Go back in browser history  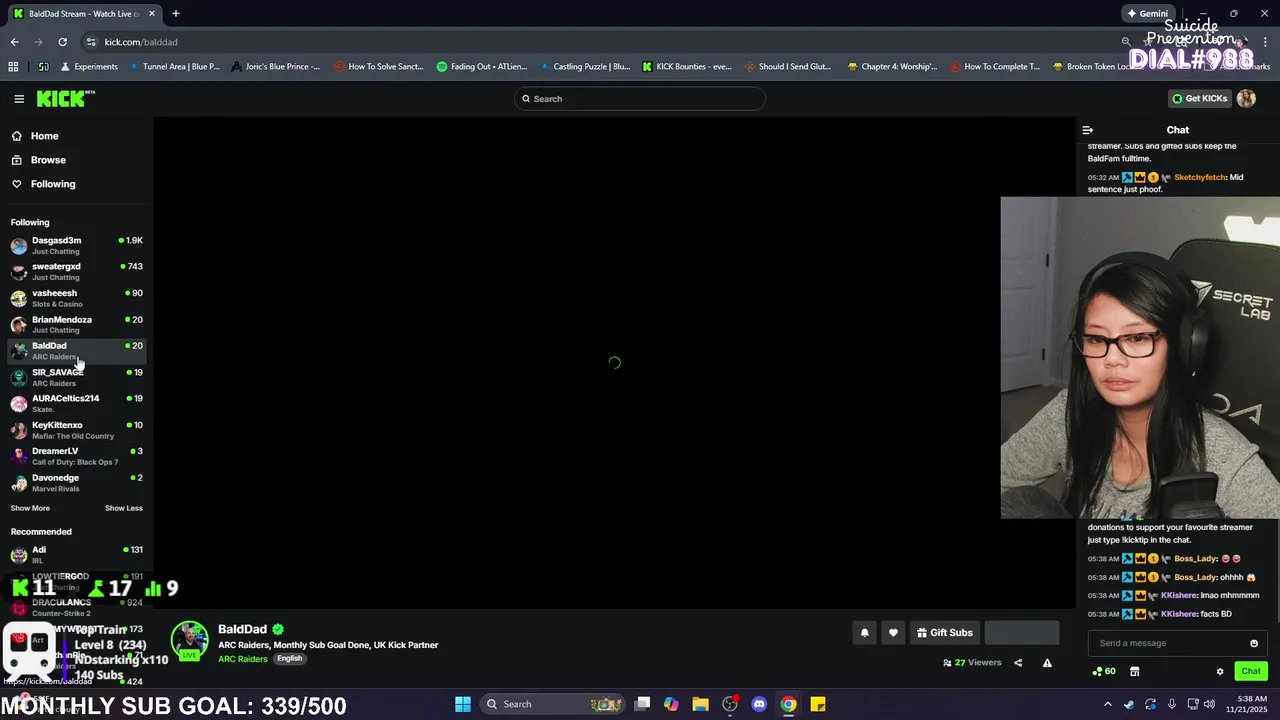coord(14,42)
